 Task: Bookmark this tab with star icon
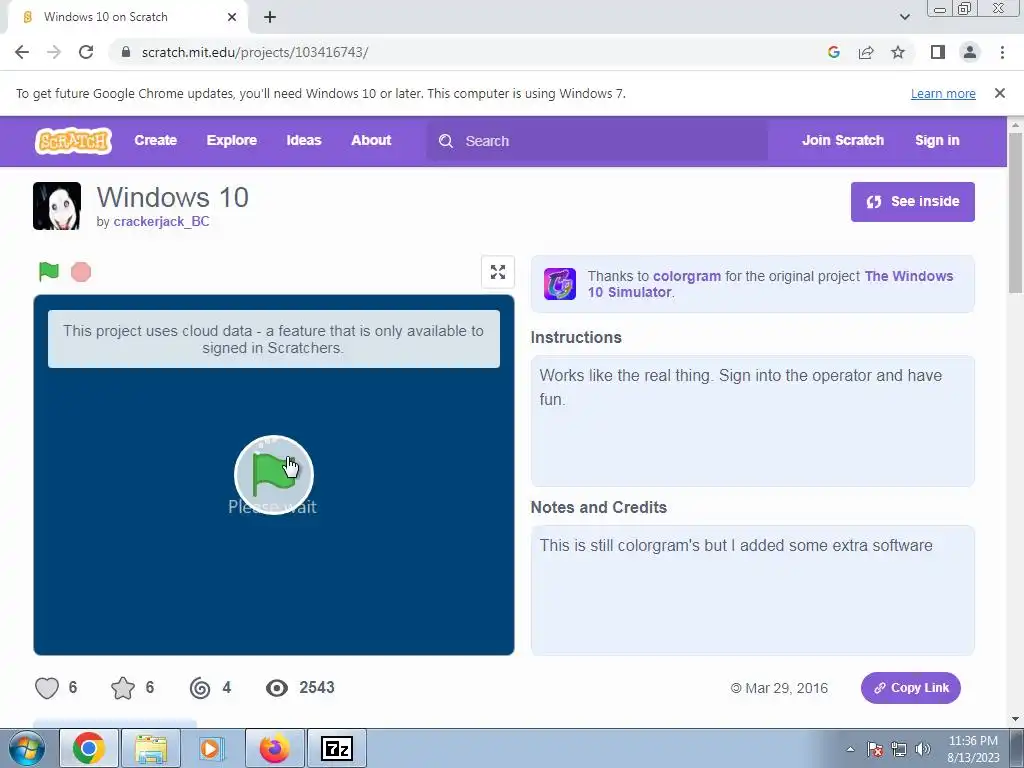coord(898,52)
